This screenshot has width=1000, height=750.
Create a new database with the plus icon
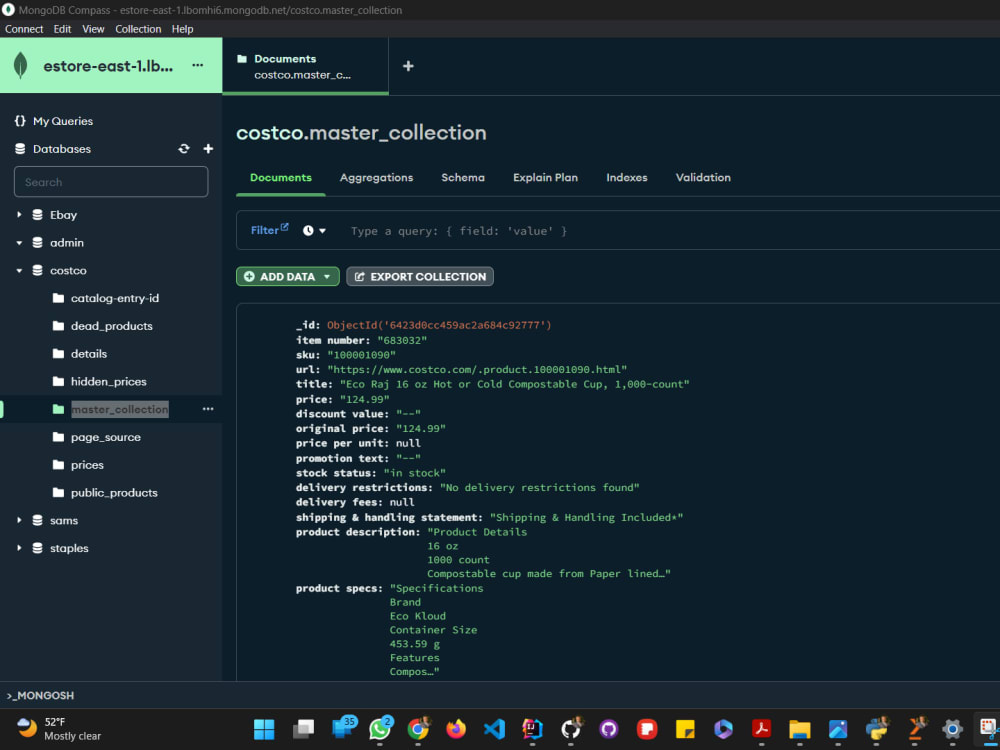[x=208, y=149]
